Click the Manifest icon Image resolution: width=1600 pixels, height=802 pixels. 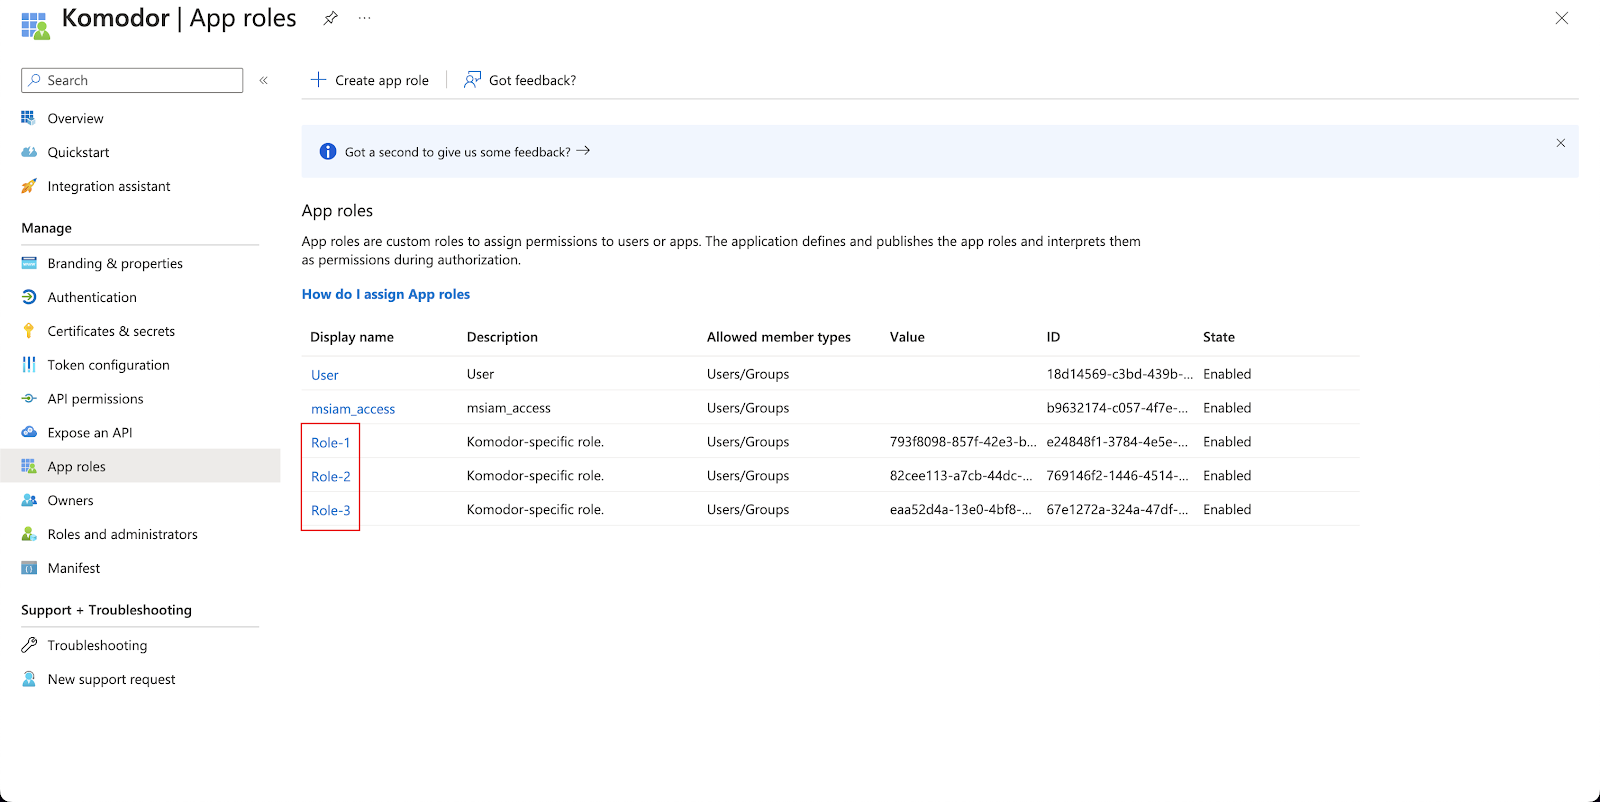tap(29, 568)
